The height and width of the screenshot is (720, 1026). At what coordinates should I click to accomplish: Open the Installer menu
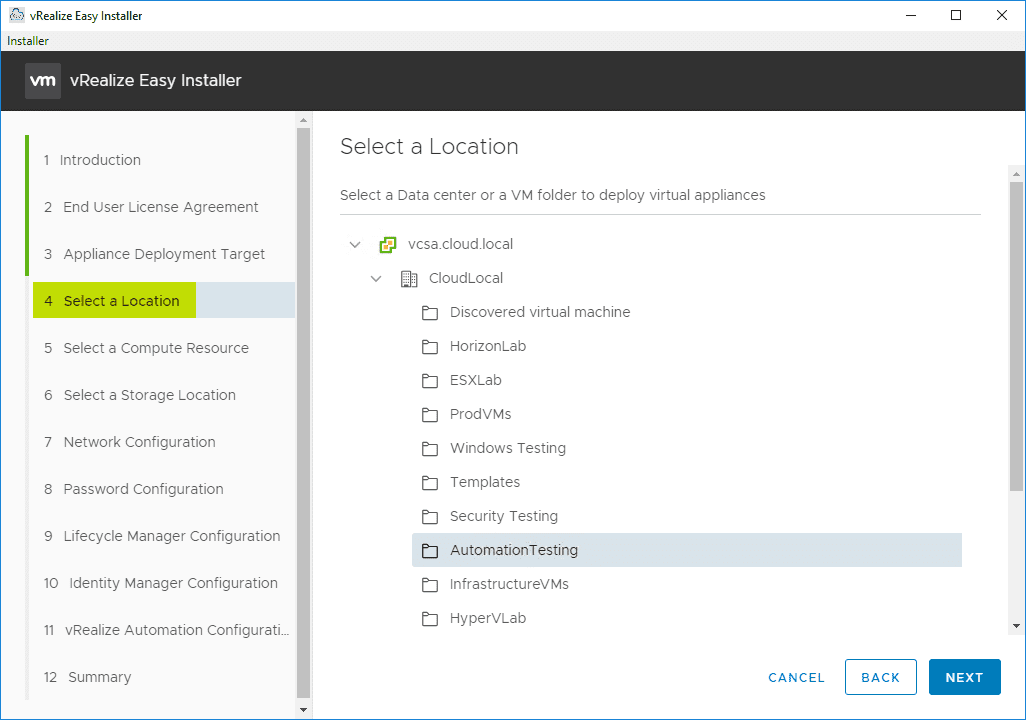28,41
